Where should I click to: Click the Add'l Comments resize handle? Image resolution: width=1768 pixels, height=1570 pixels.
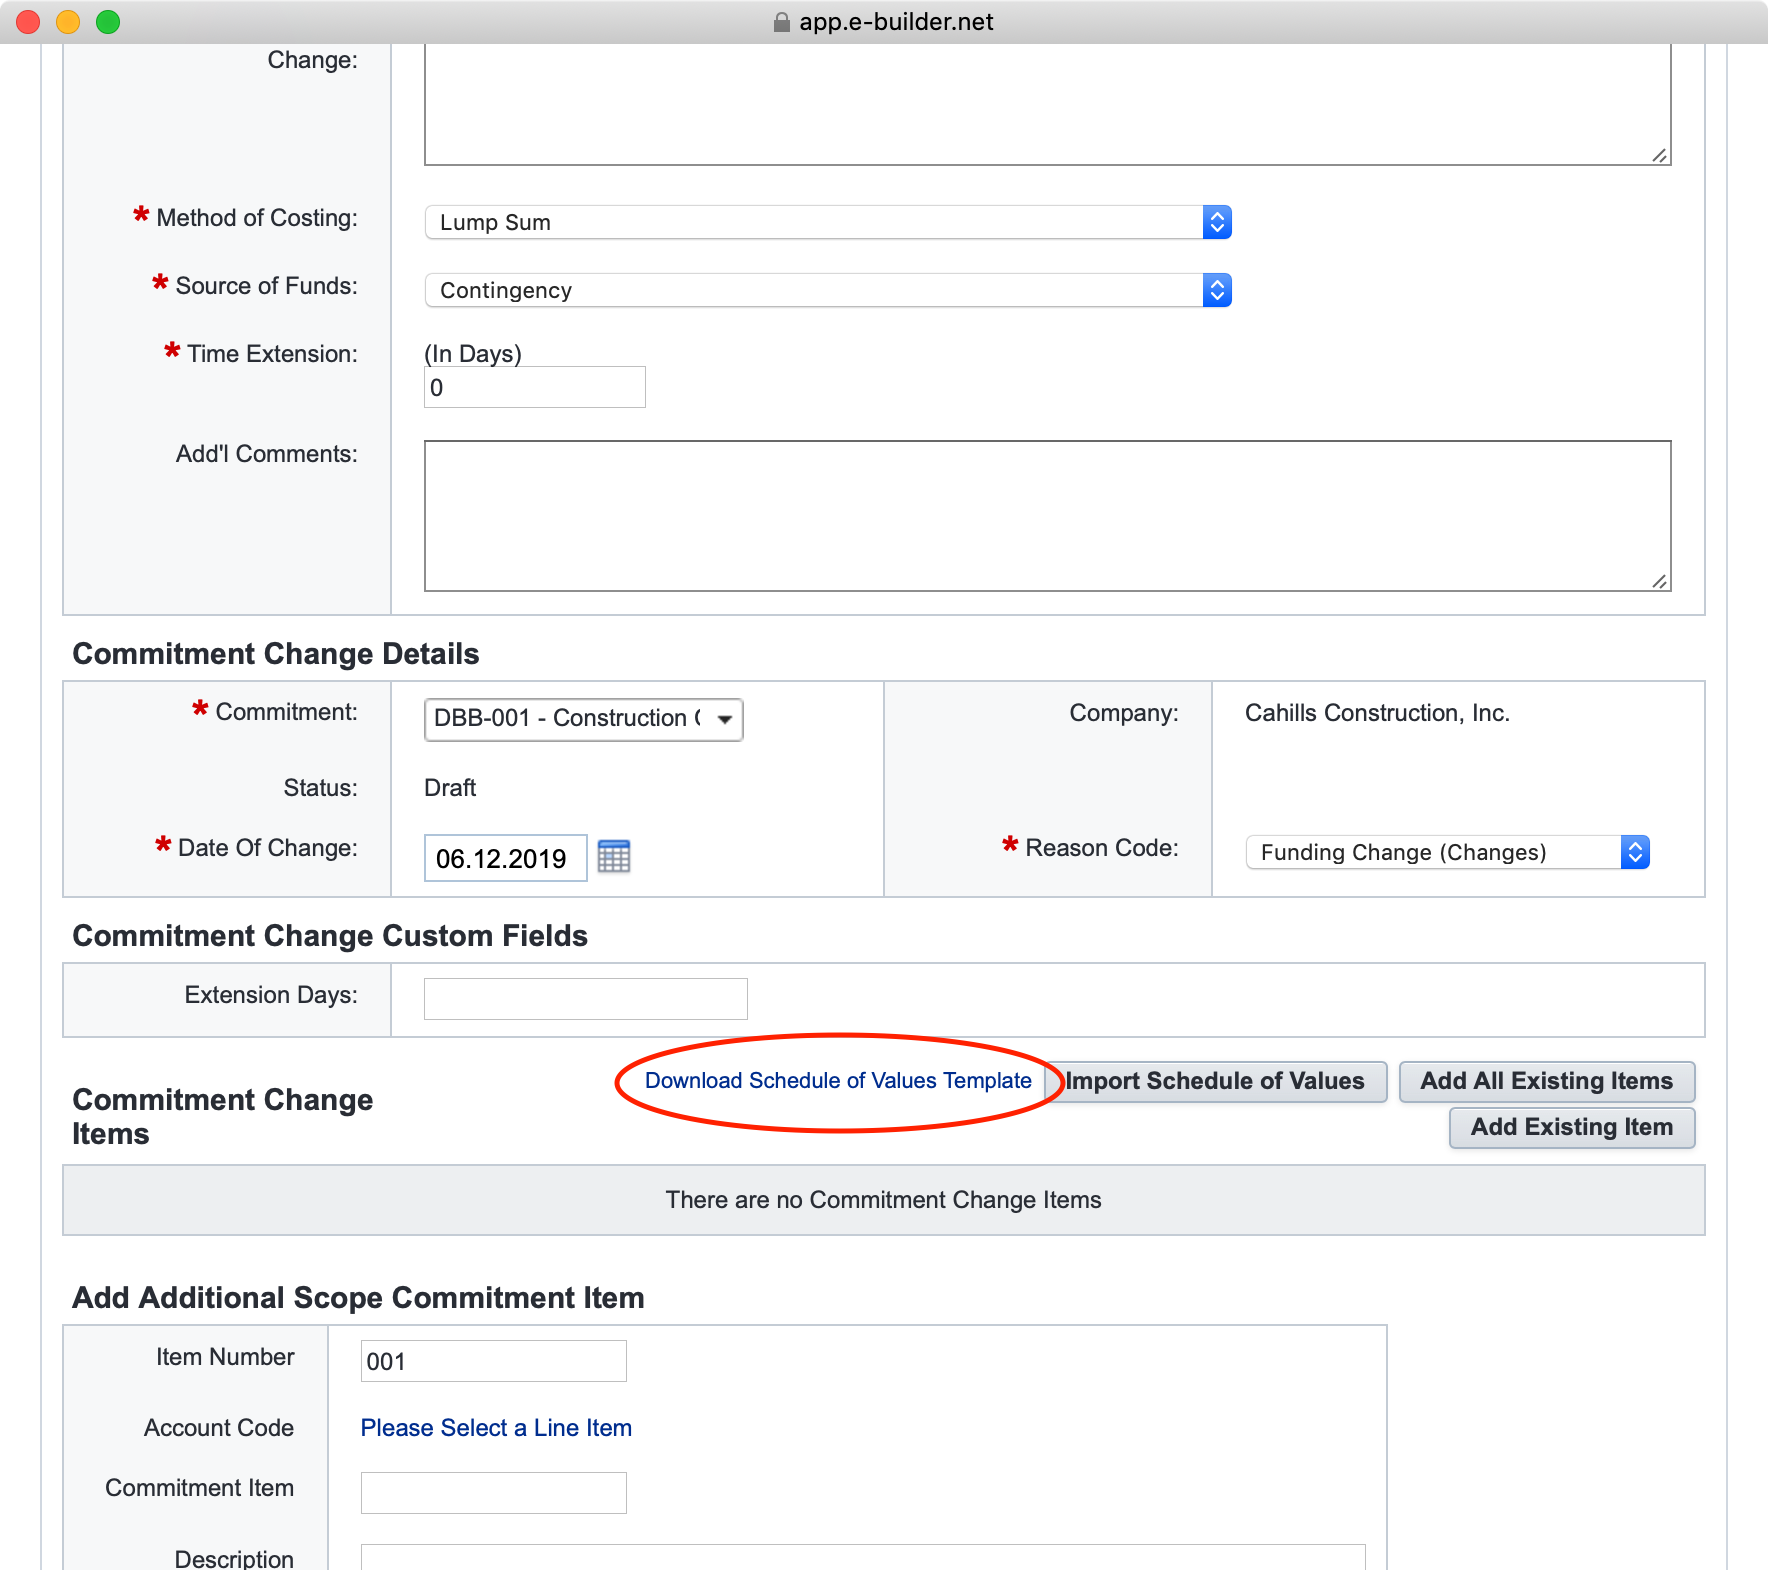click(1660, 581)
